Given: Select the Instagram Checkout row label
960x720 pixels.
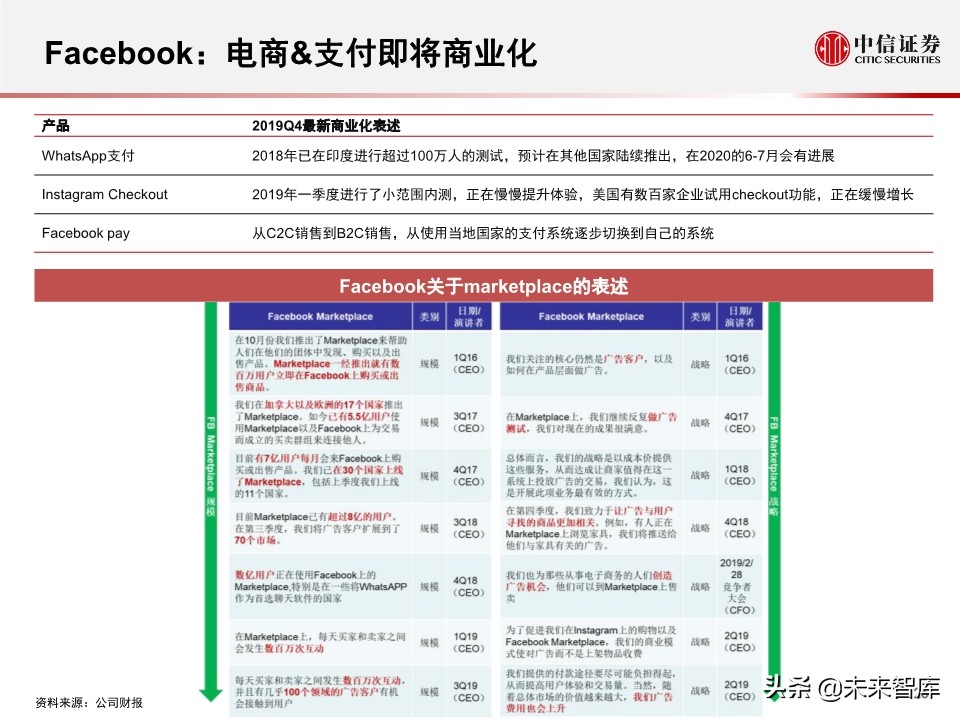Looking at the screenshot, I should pyautogui.click(x=103, y=195).
